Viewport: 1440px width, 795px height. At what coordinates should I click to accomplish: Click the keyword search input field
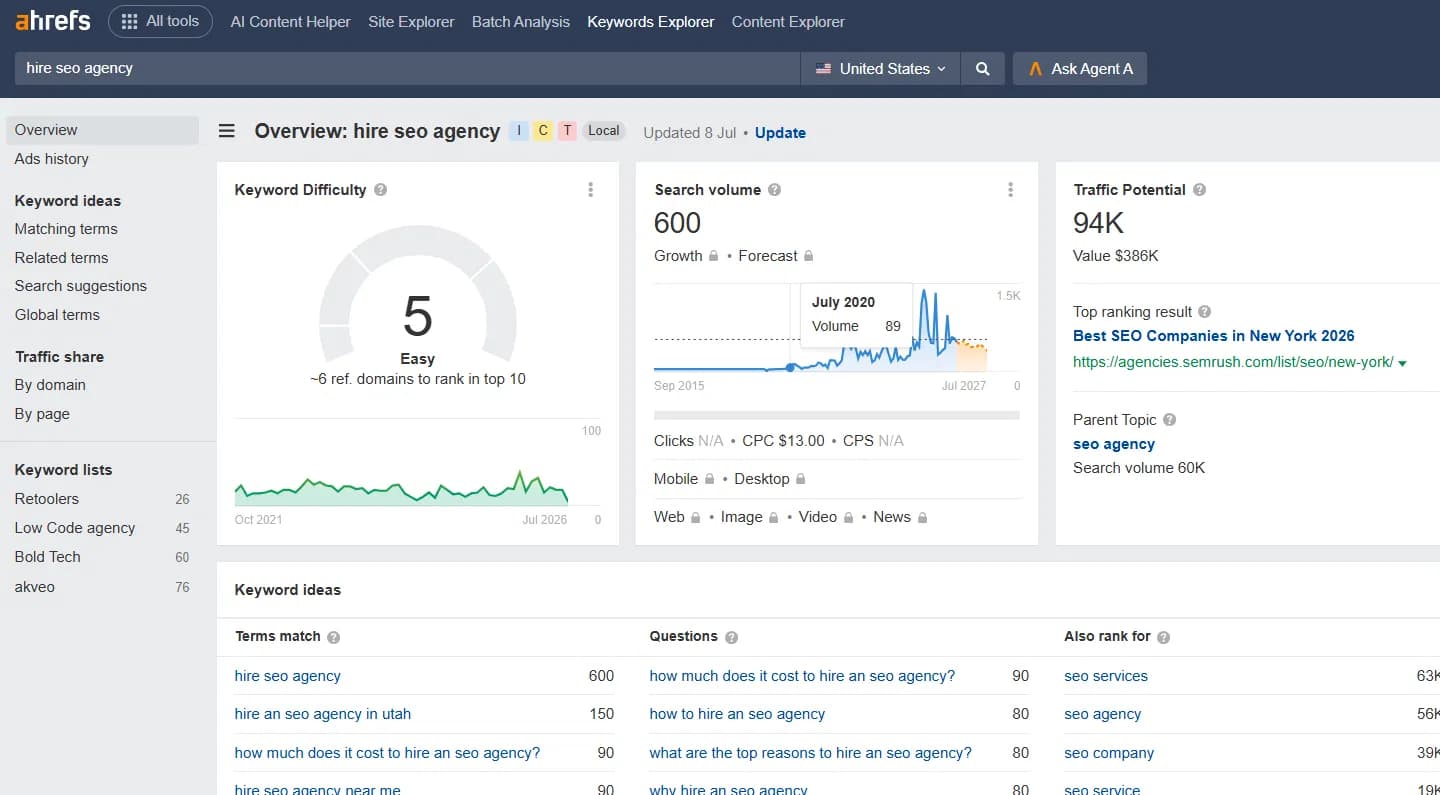click(x=407, y=68)
